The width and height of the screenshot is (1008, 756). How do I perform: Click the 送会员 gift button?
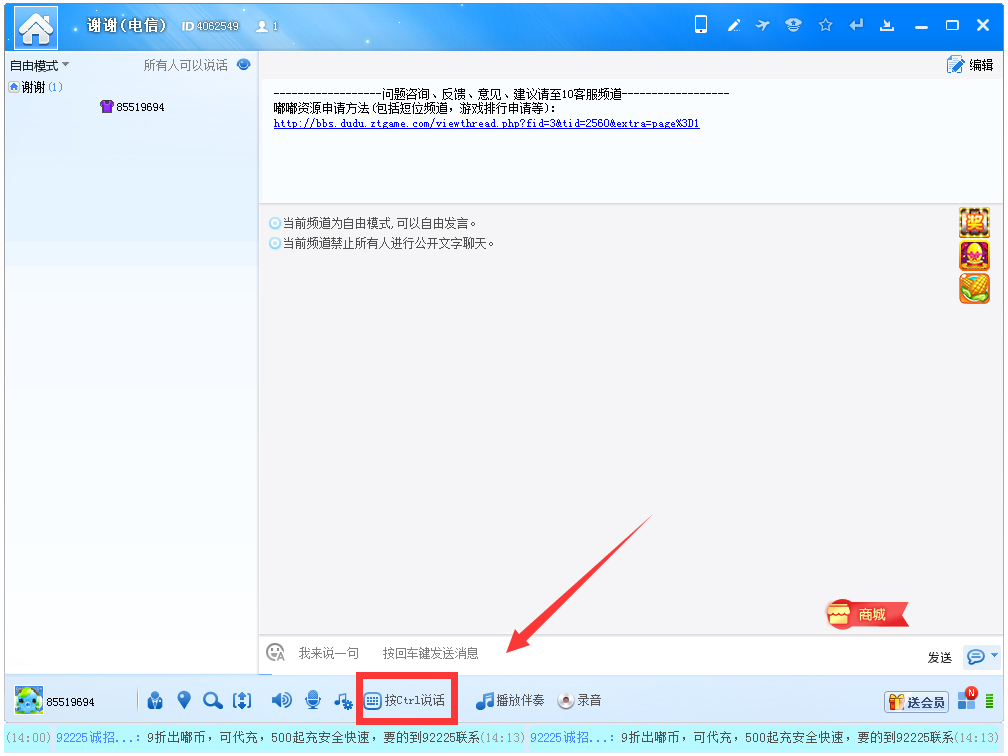[x=916, y=702]
